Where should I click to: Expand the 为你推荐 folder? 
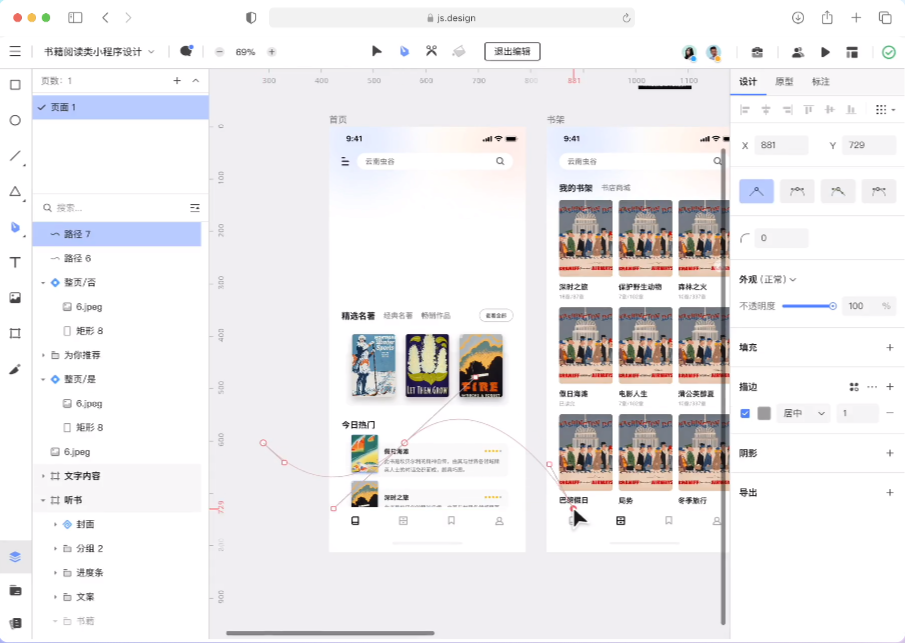(43, 355)
